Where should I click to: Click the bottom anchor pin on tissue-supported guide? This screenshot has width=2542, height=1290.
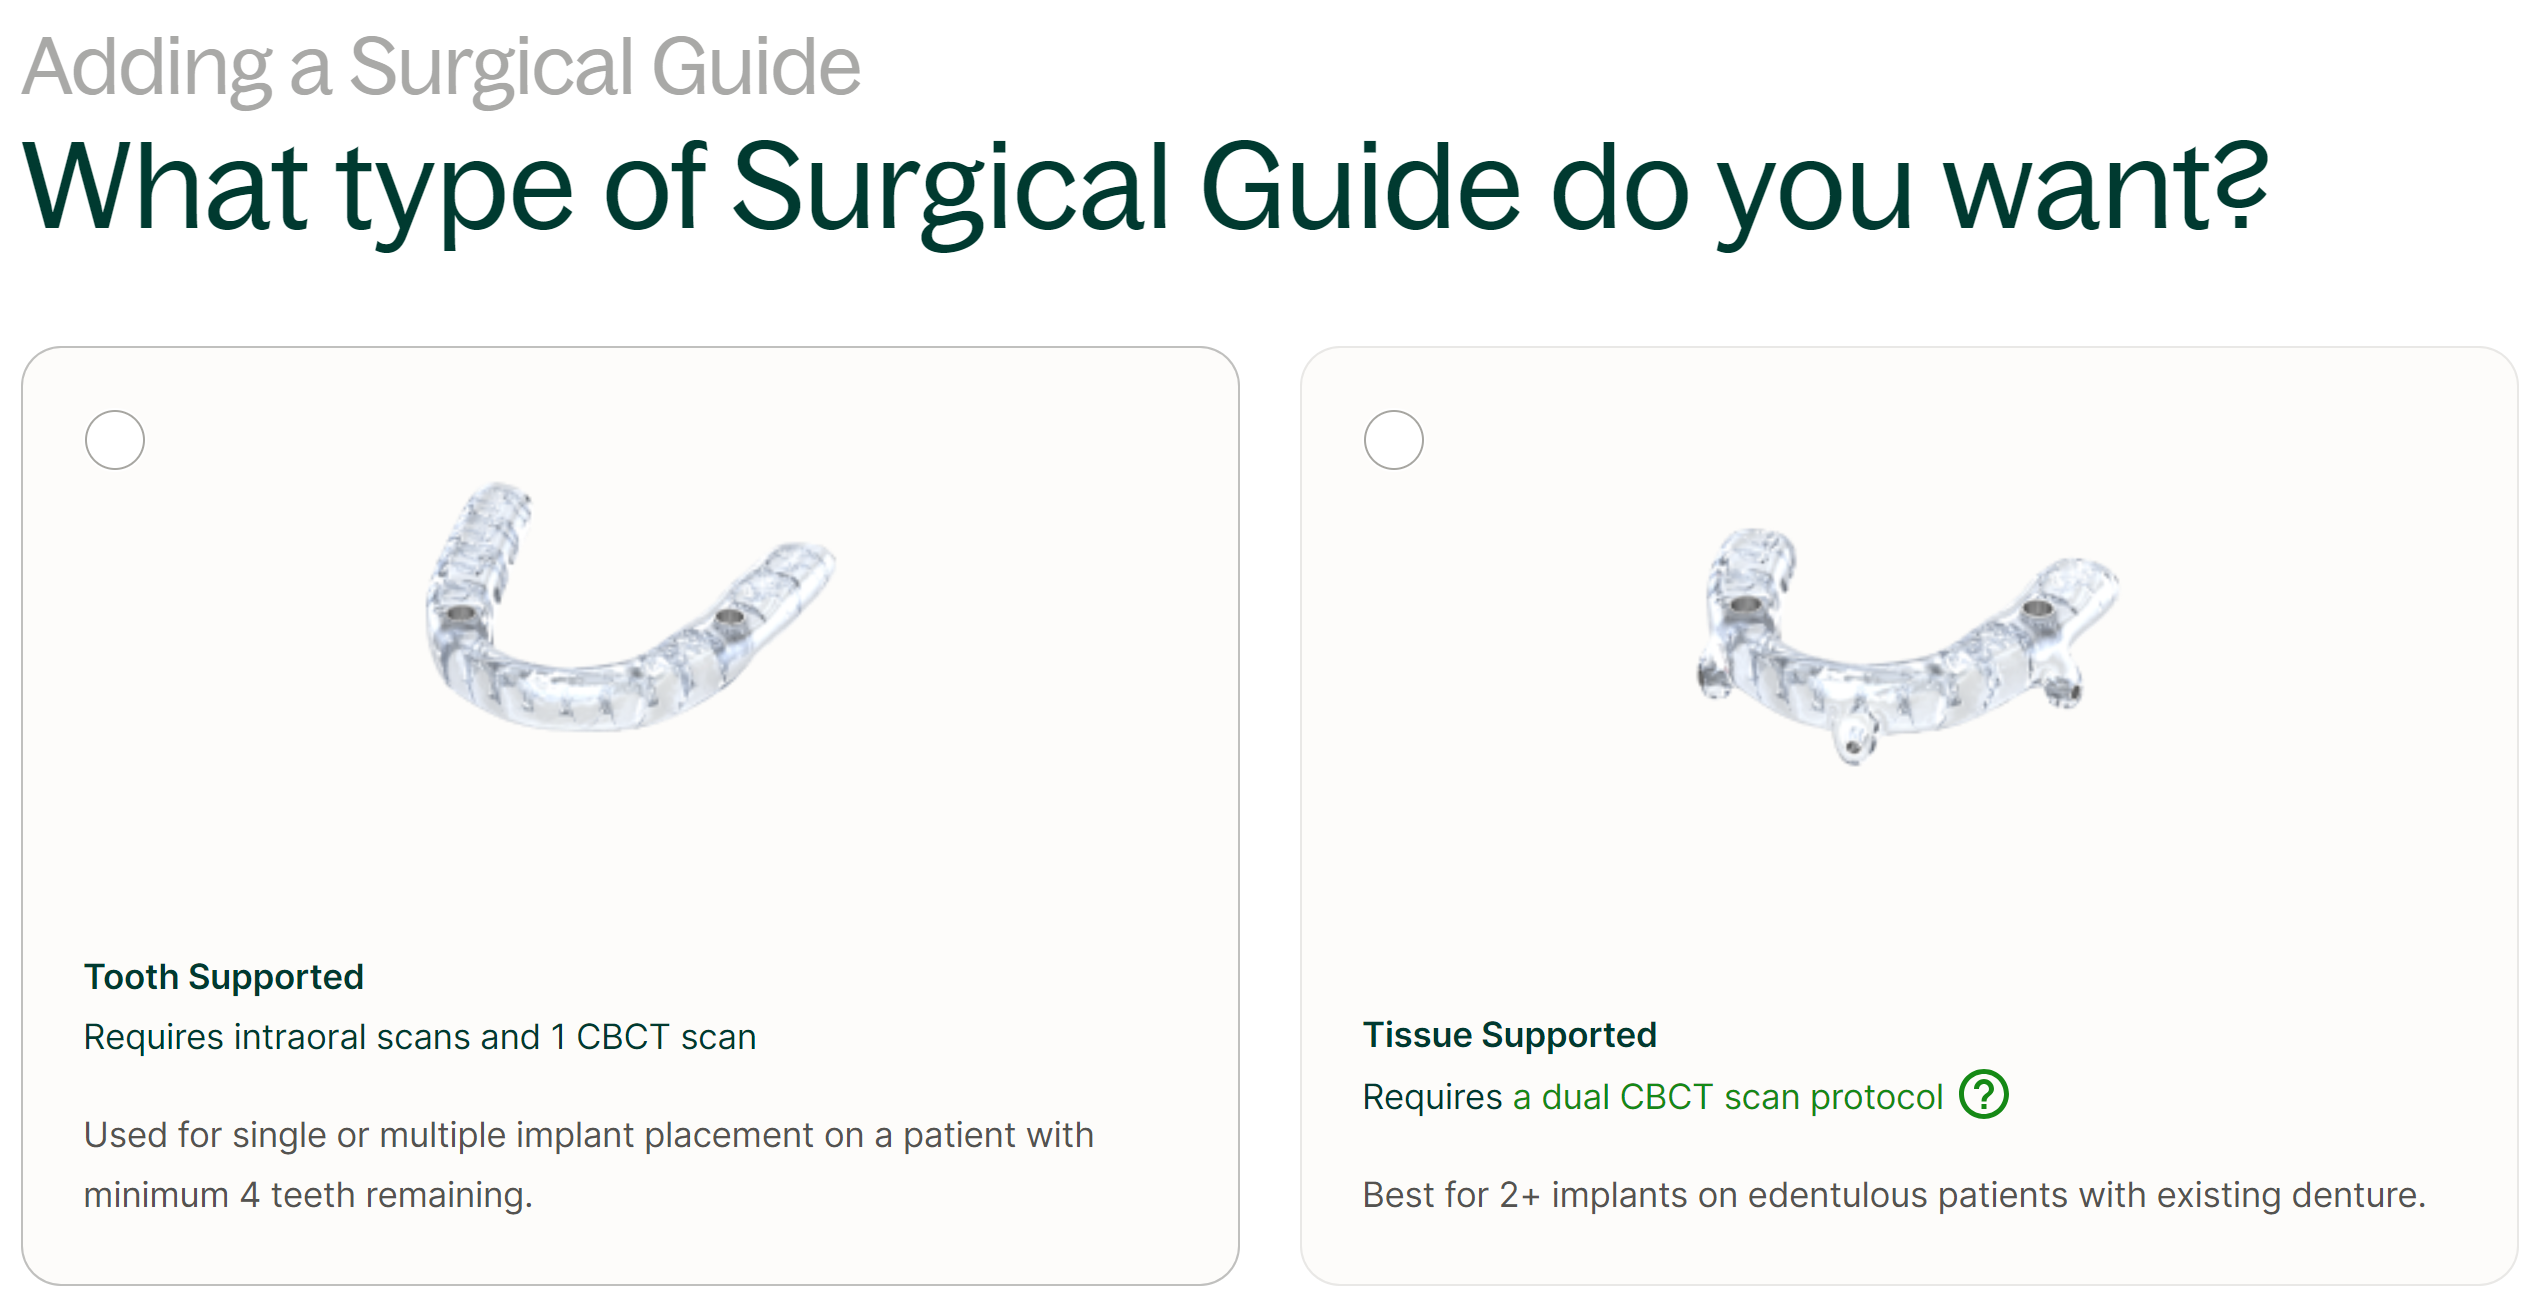[1853, 741]
